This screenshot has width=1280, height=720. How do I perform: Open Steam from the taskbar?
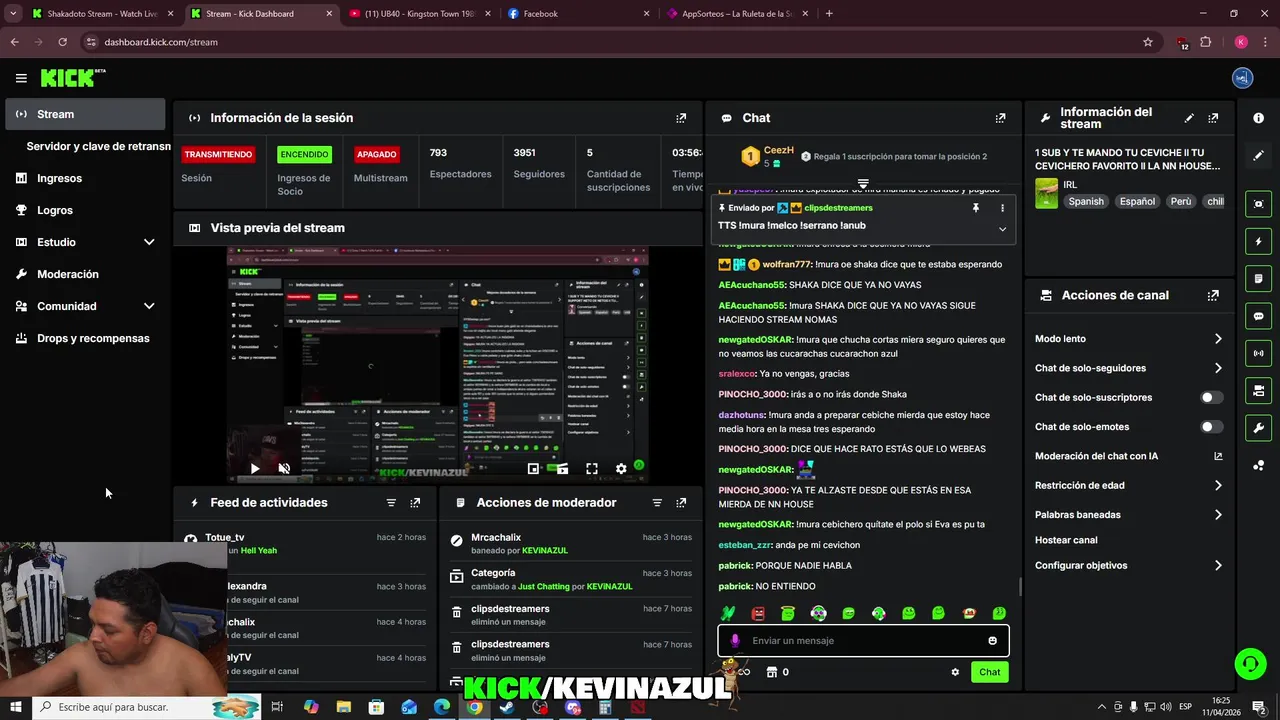(x=507, y=707)
